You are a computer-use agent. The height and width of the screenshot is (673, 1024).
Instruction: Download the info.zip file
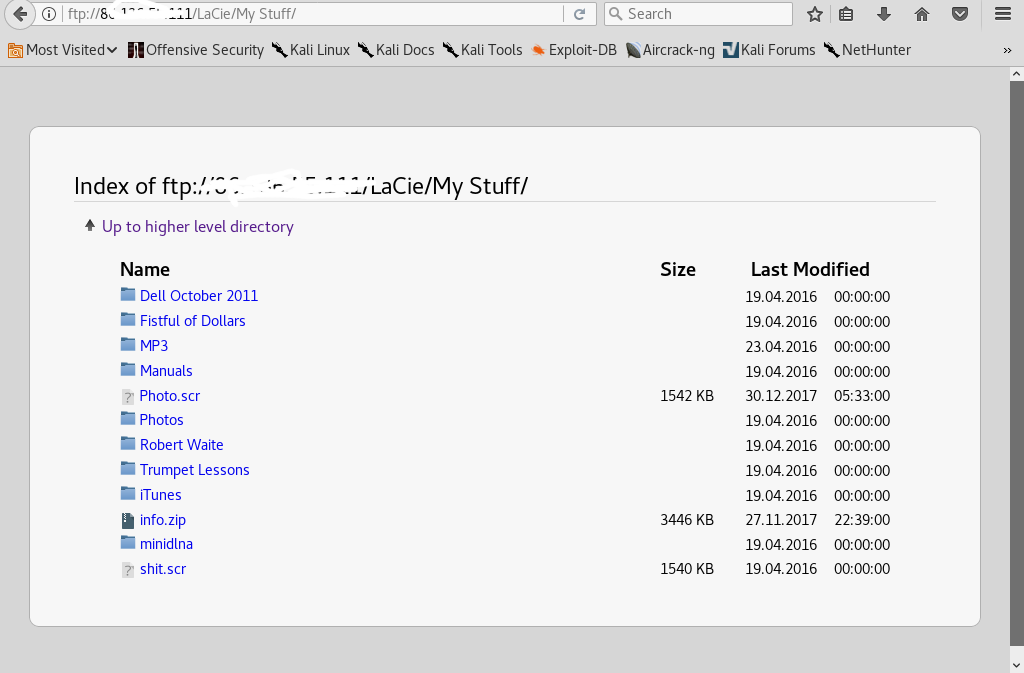coord(162,520)
